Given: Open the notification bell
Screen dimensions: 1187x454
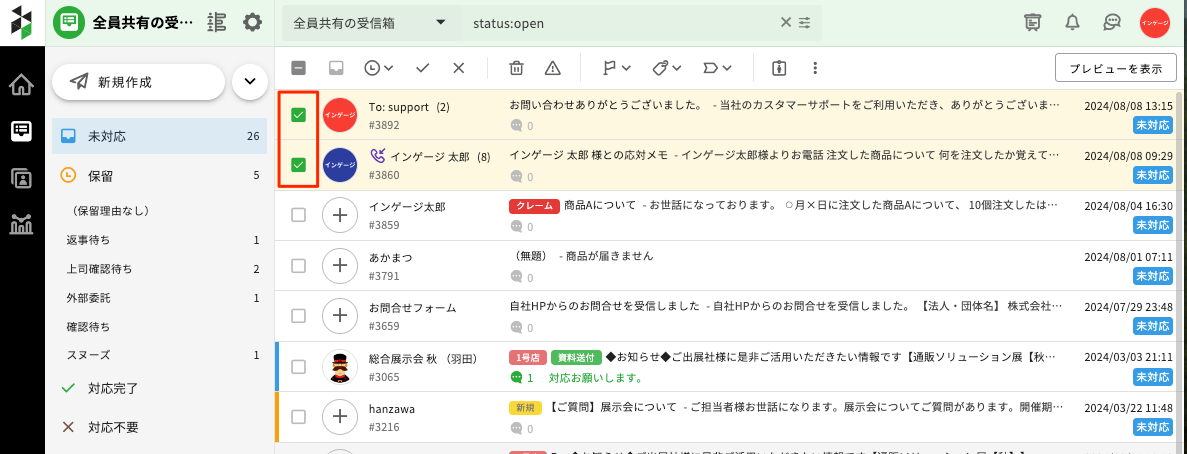Looking at the screenshot, I should pos(1073,22).
